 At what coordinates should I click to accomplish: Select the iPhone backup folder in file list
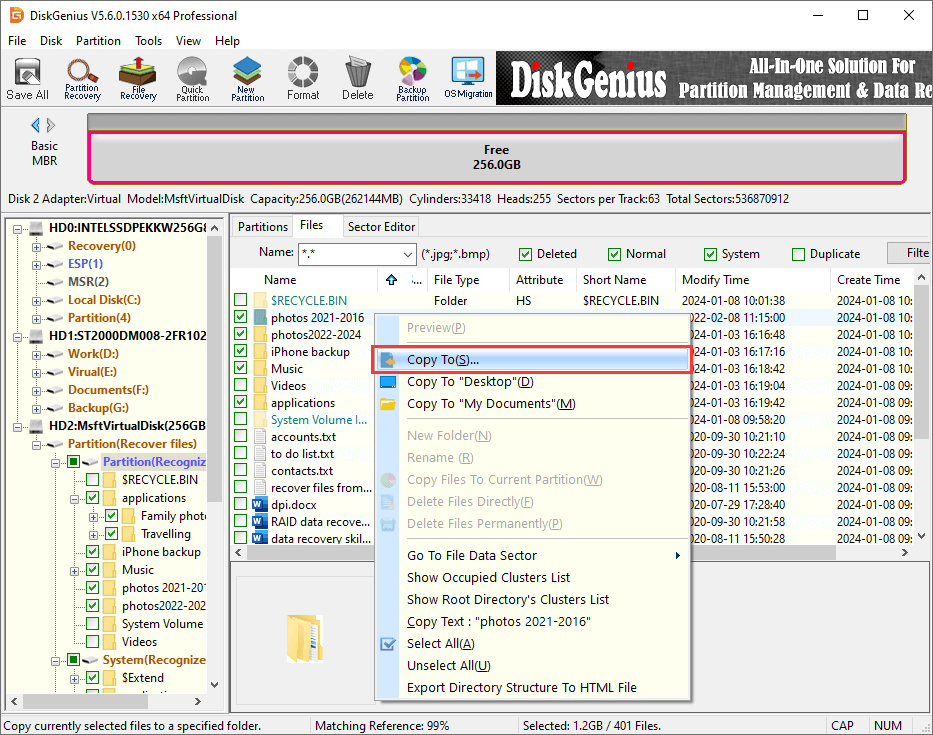(310, 352)
